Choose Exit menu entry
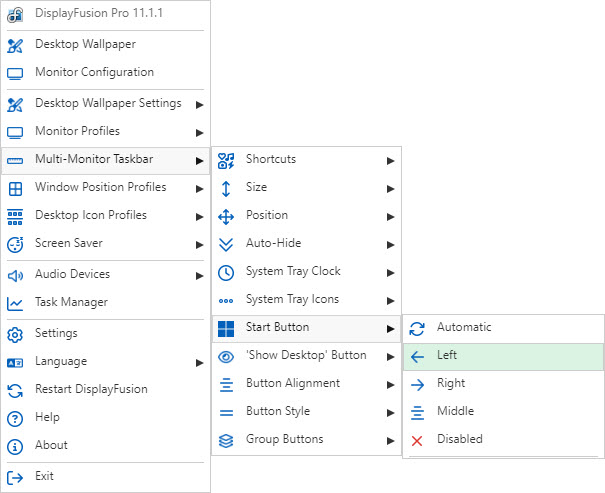This screenshot has width=605, height=493. tap(106, 477)
